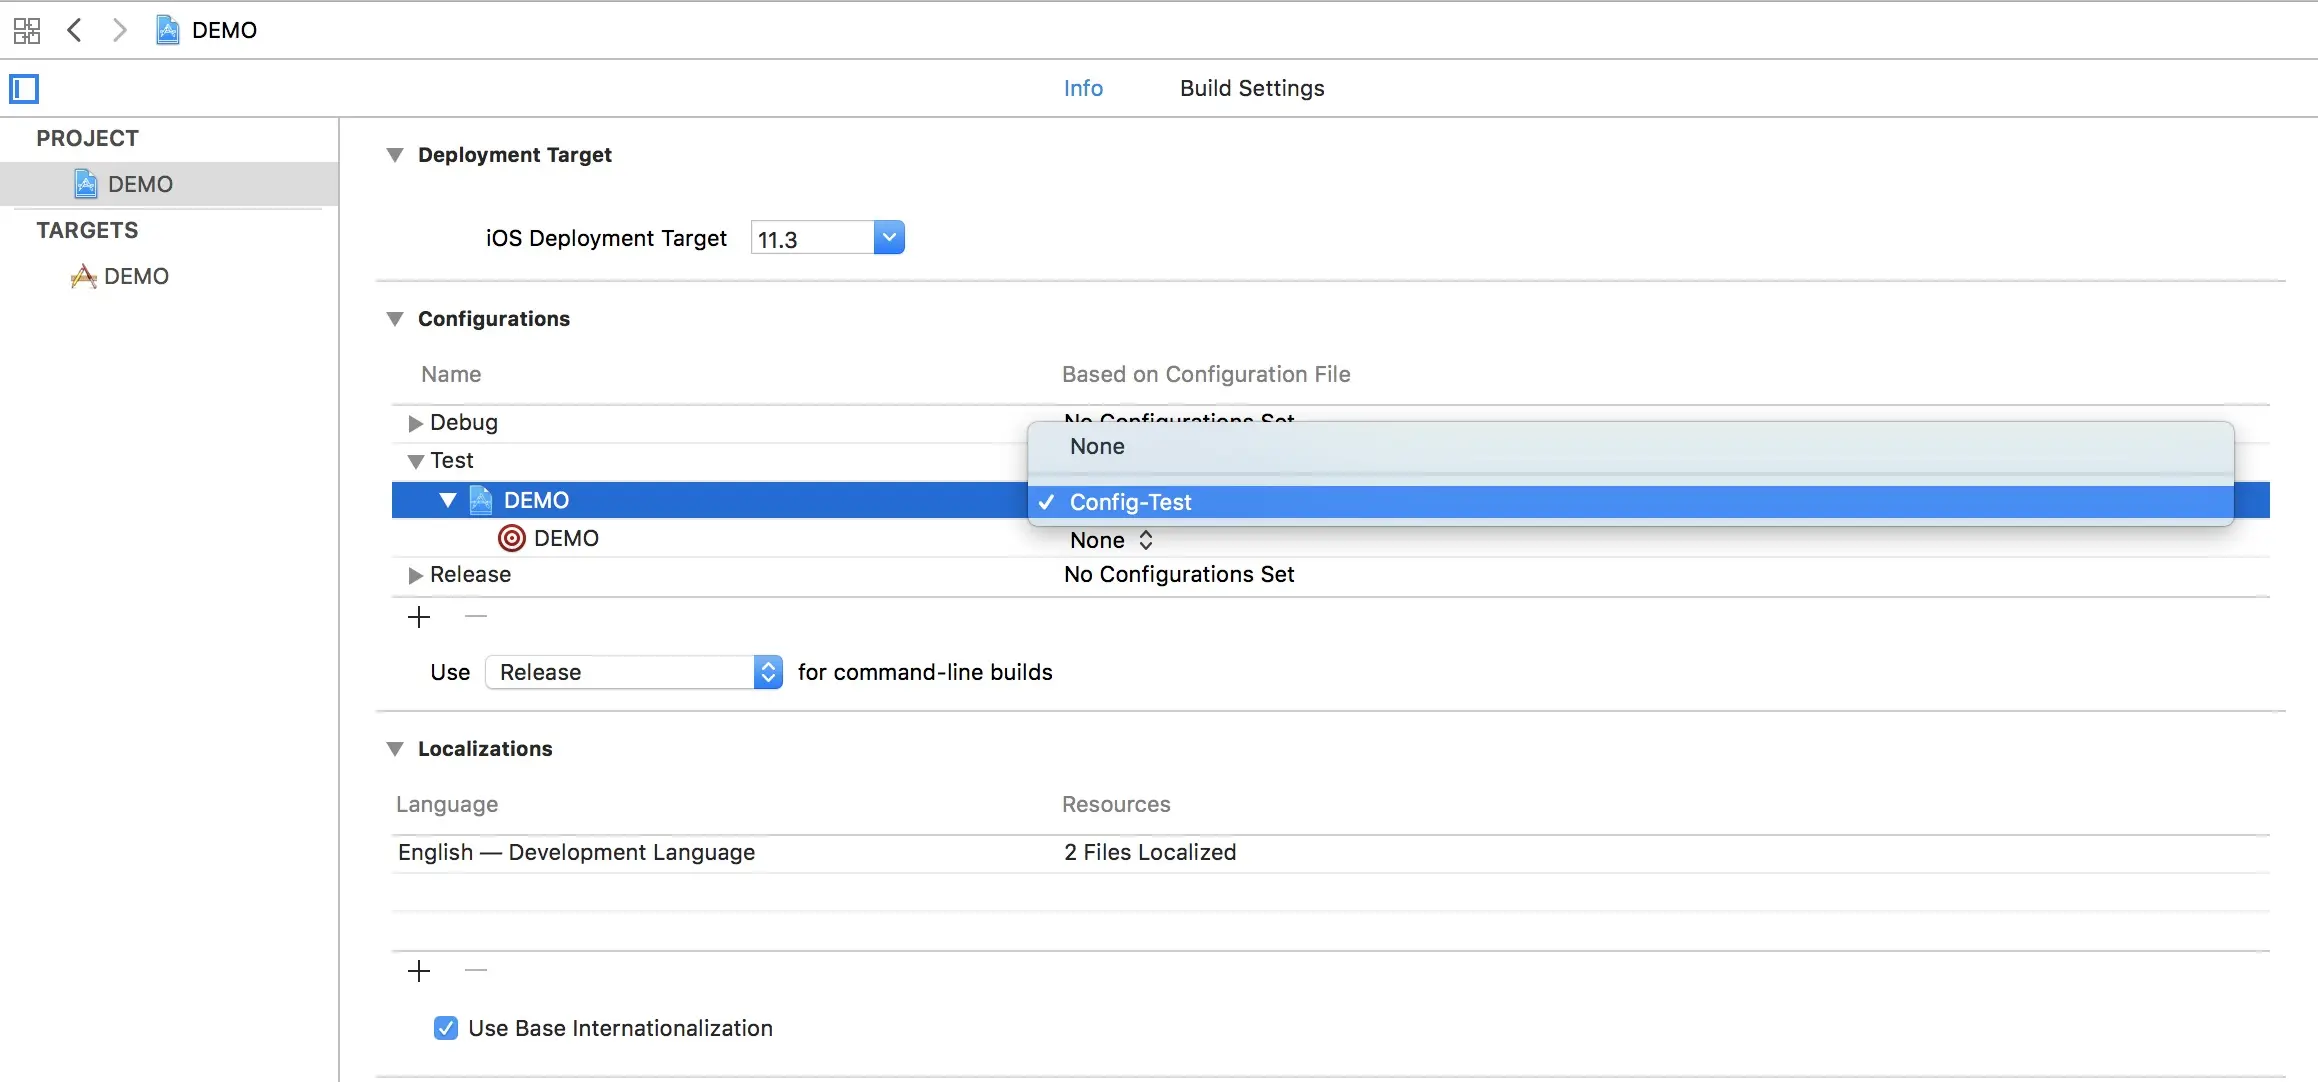Viewport: 2318px width, 1082px height.
Task: Click the red DEMO target bullseye icon
Action: coord(512,539)
